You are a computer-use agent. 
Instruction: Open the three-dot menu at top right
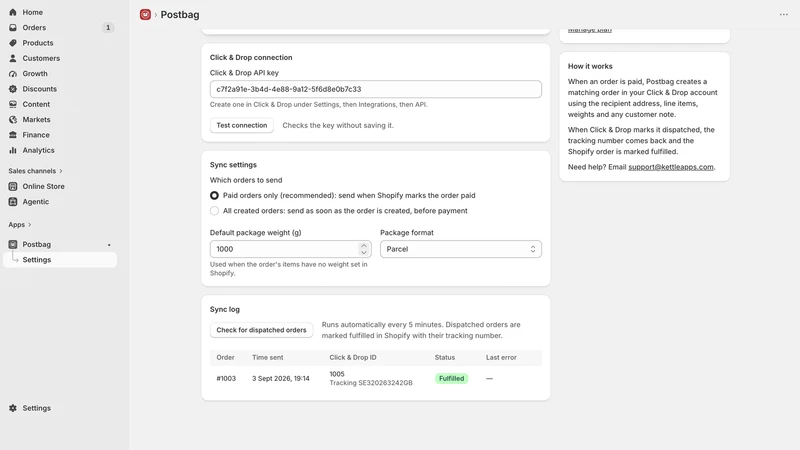(784, 14)
